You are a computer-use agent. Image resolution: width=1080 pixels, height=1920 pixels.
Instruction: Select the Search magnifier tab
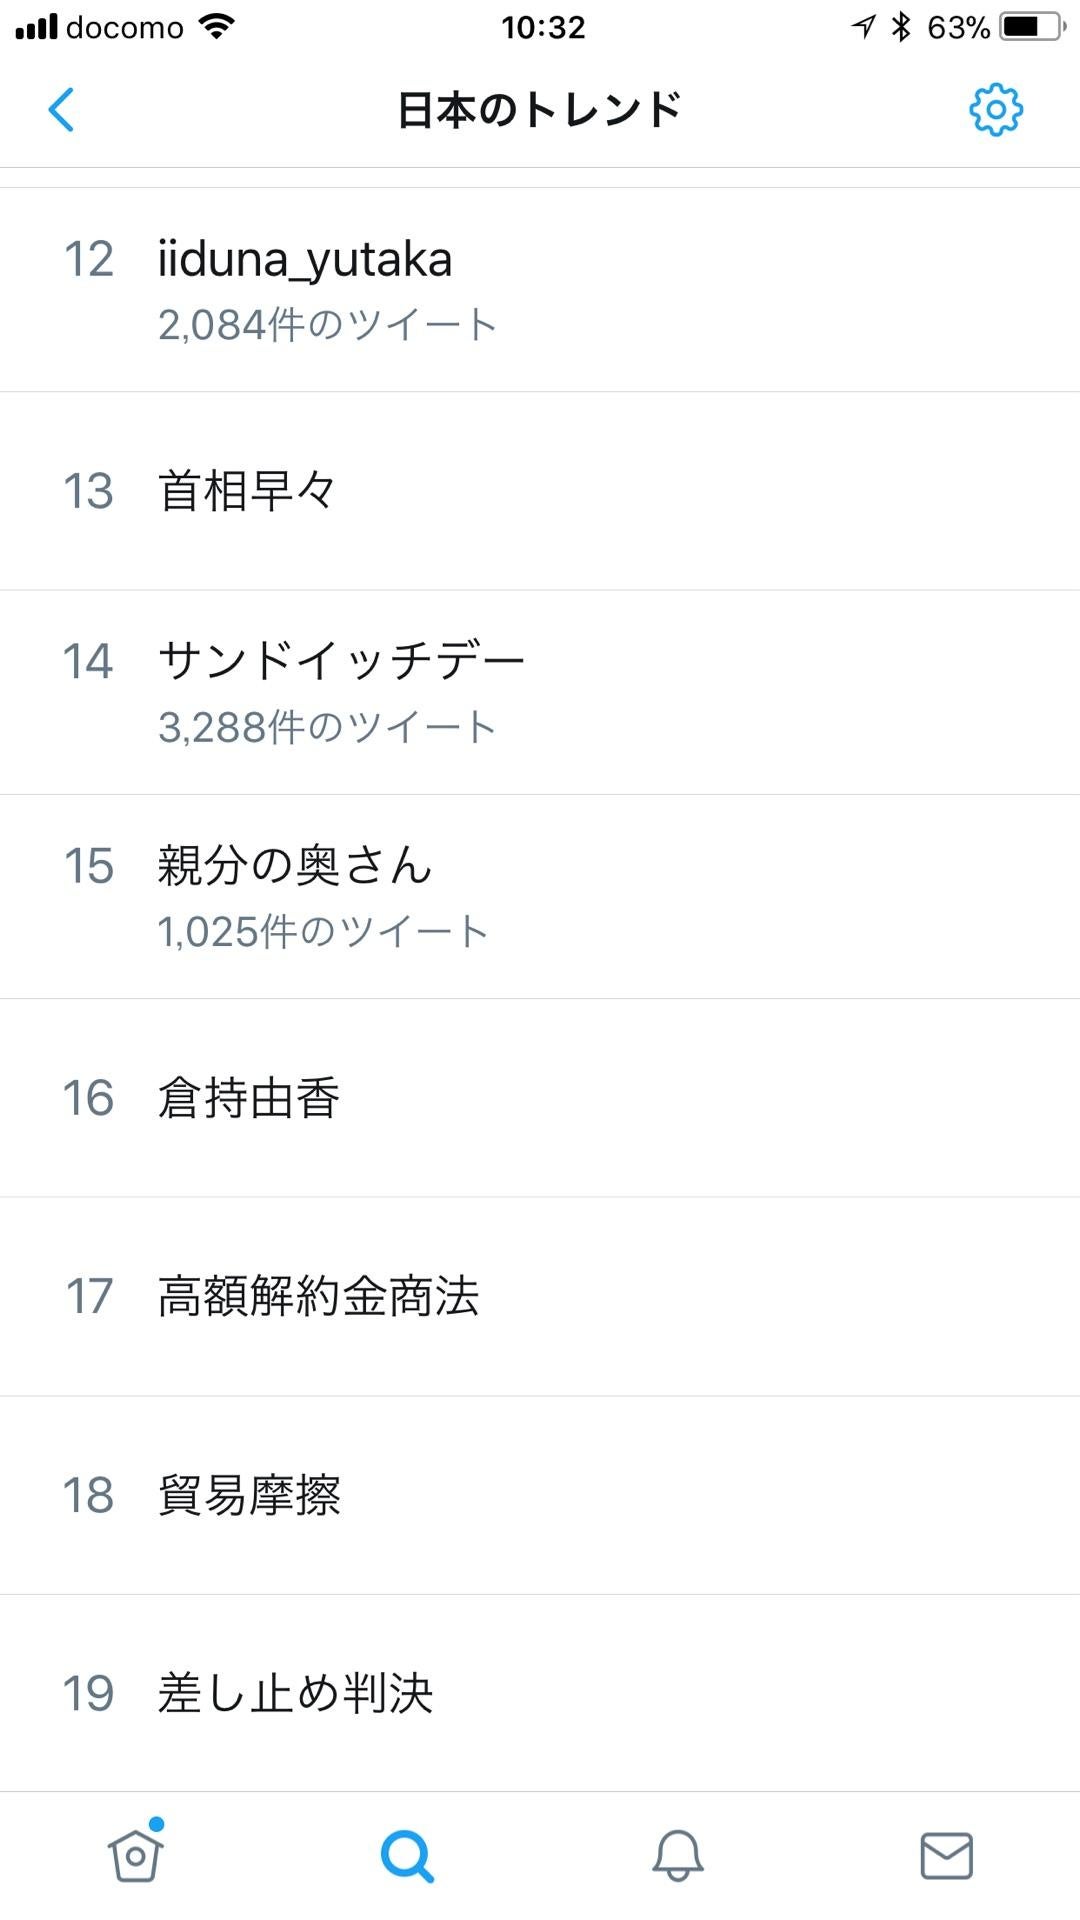pos(407,1856)
